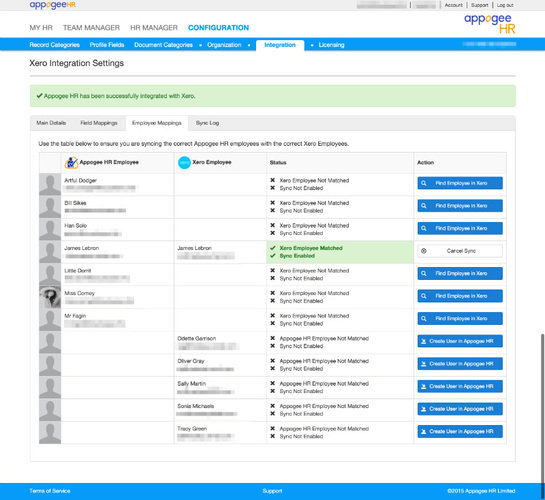Create Appogee HR user for Oliver Gray
Image resolution: width=545 pixels, height=500 pixels.
coord(460,364)
